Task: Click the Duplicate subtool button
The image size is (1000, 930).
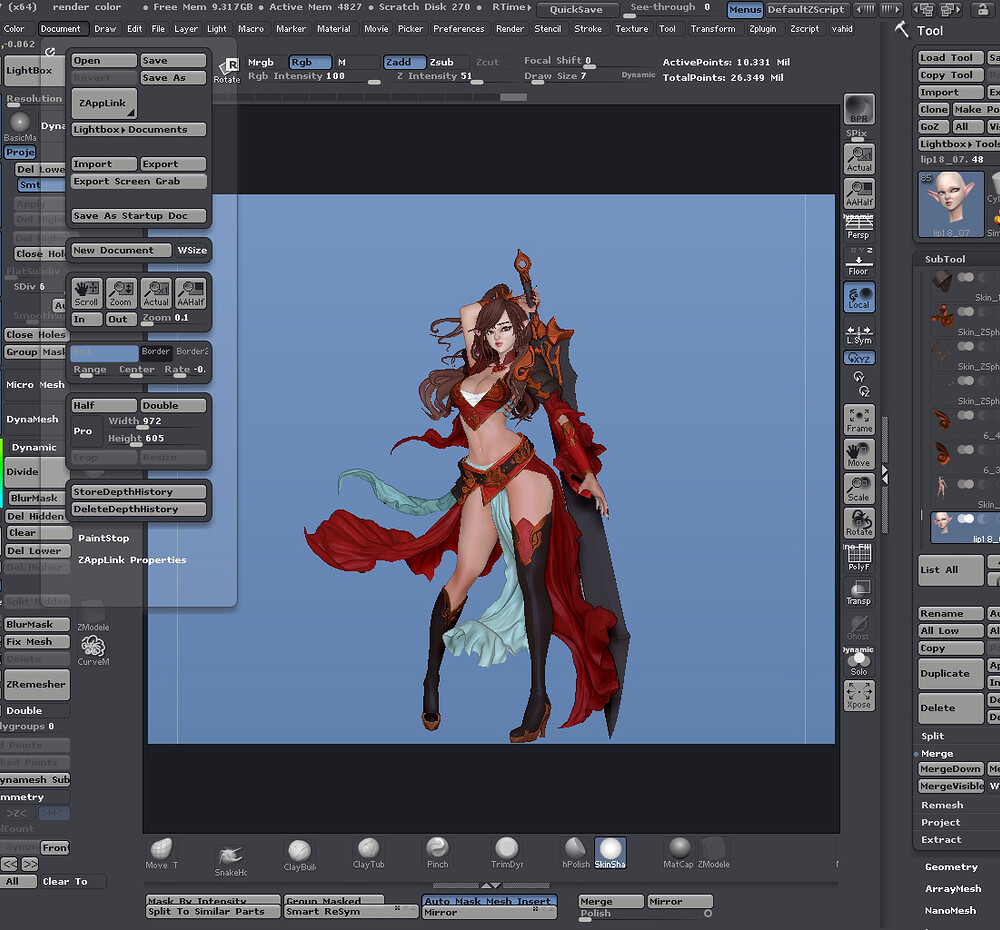Action: tap(951, 674)
